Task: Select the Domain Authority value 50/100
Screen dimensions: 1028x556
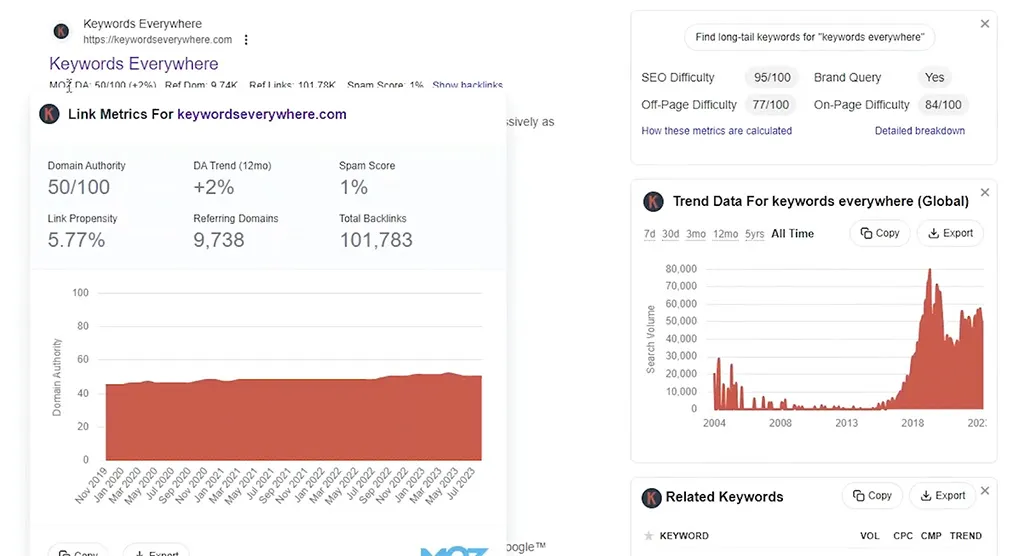Action: (79, 188)
